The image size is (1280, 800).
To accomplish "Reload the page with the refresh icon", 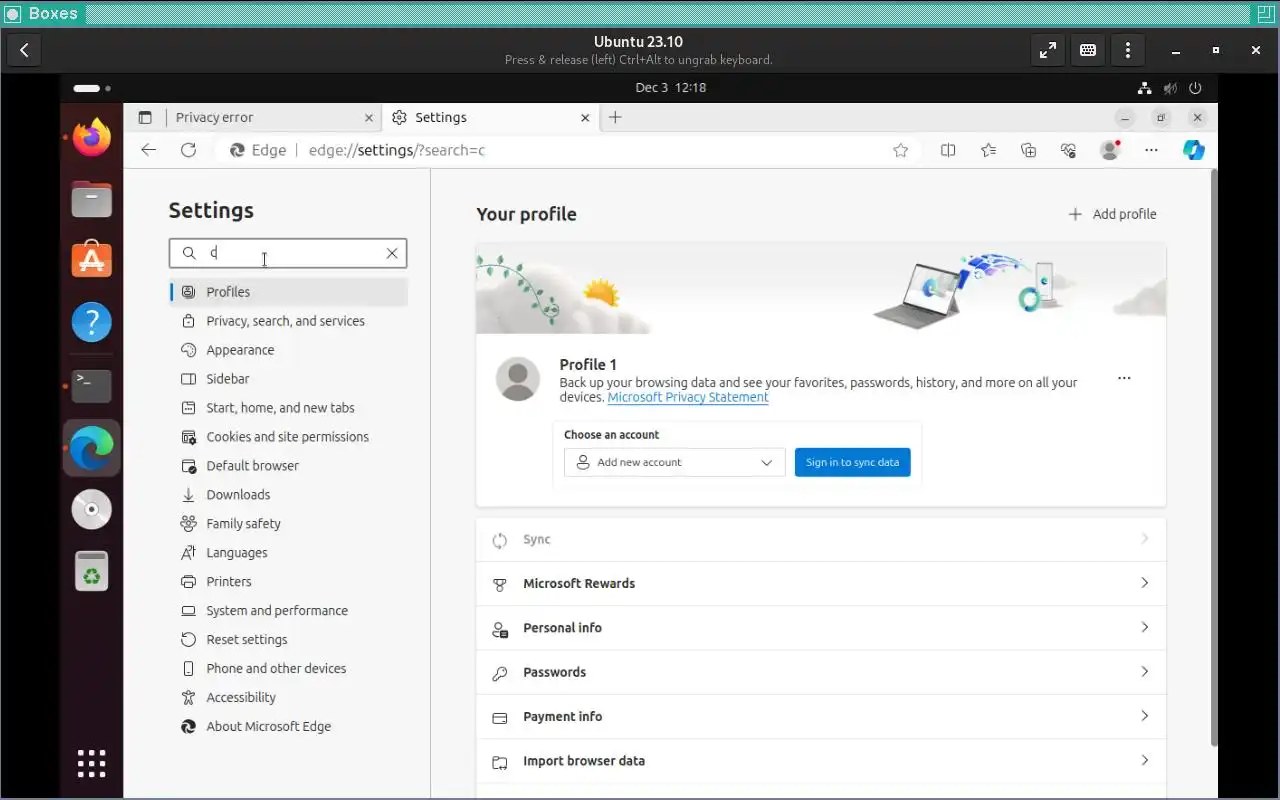I will [x=188, y=150].
